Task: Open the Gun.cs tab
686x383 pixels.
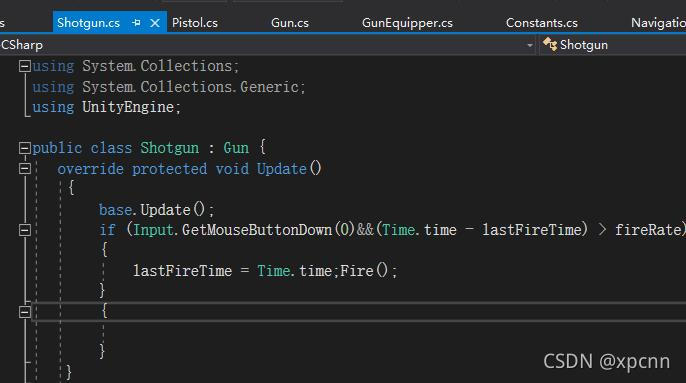Action: tap(290, 23)
